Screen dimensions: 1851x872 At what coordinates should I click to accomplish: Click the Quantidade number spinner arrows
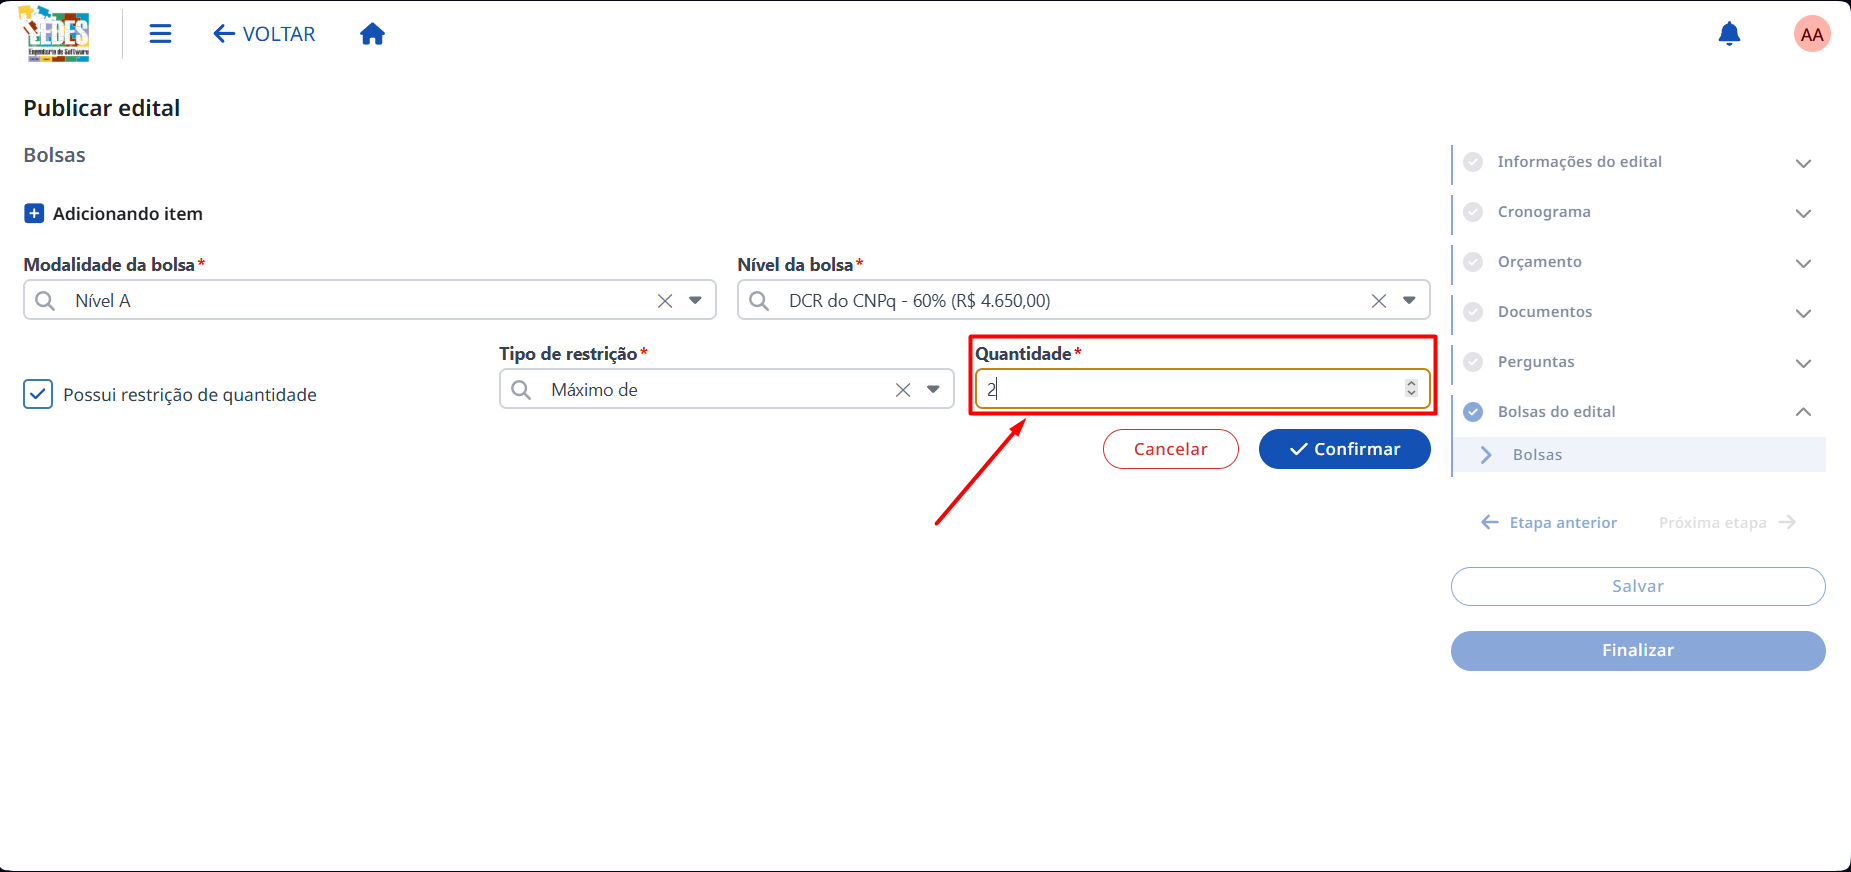pyautogui.click(x=1411, y=388)
